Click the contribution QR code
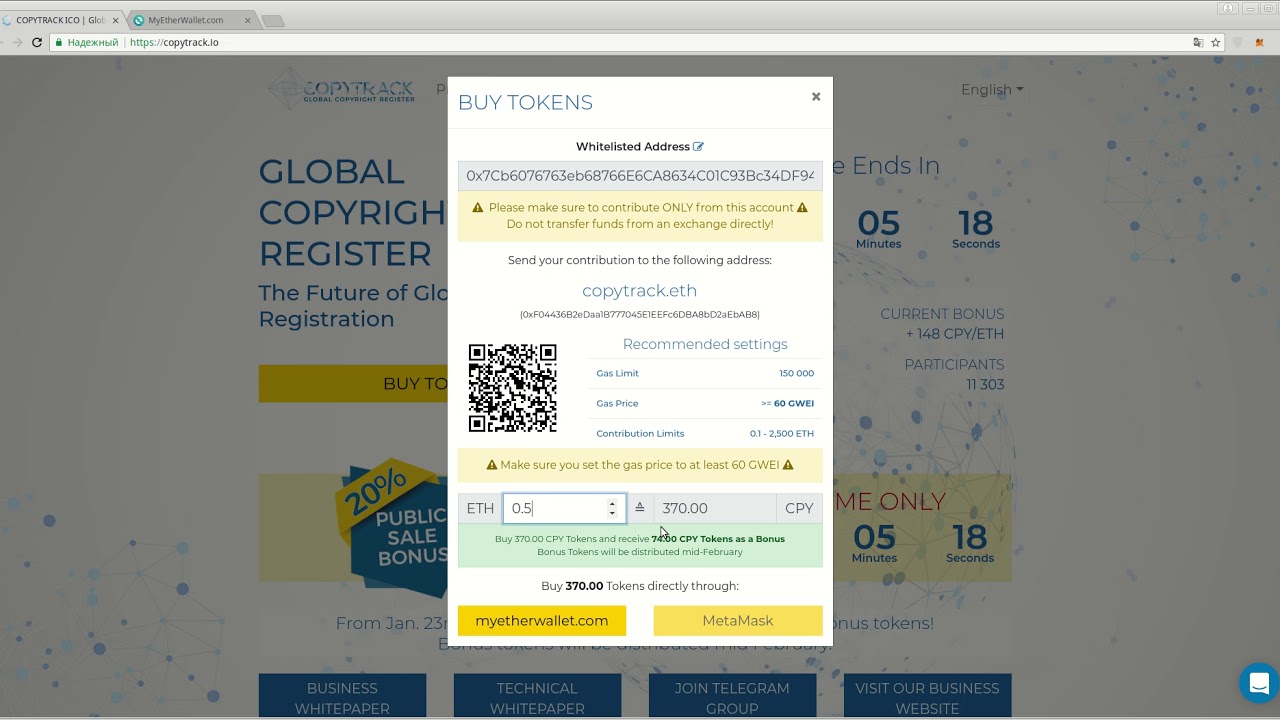 (513, 388)
